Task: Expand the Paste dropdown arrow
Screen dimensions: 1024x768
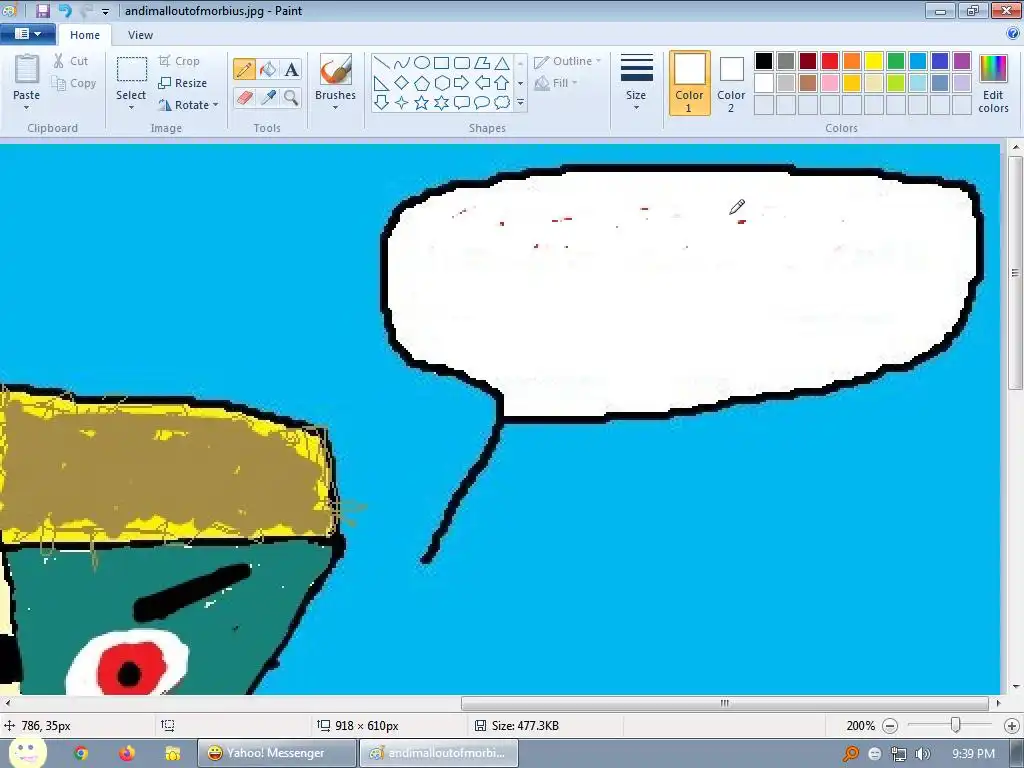Action: pos(27,107)
